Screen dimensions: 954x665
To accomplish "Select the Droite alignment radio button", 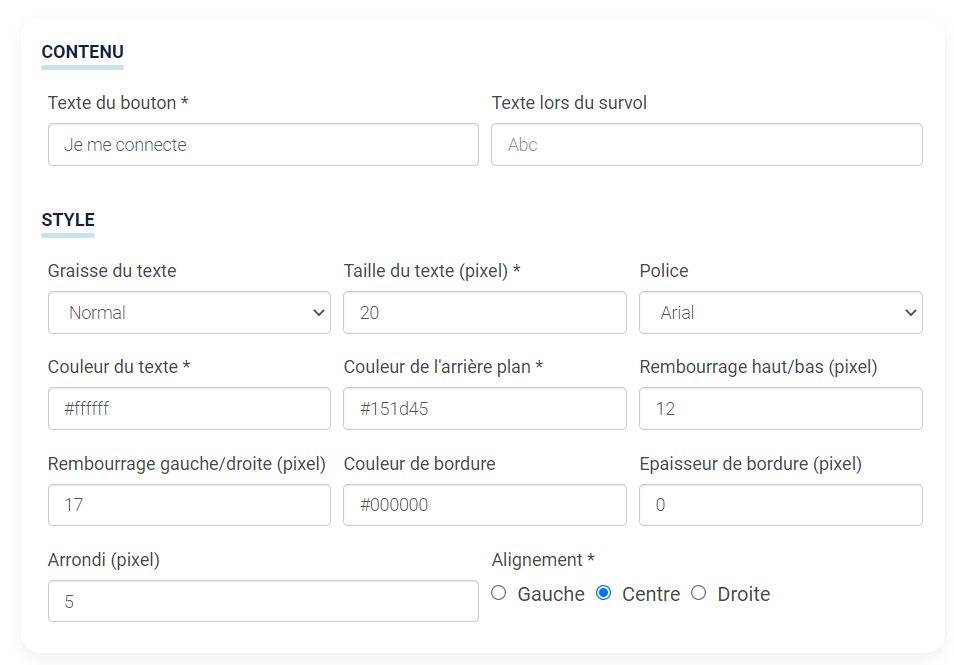I will (x=698, y=593).
